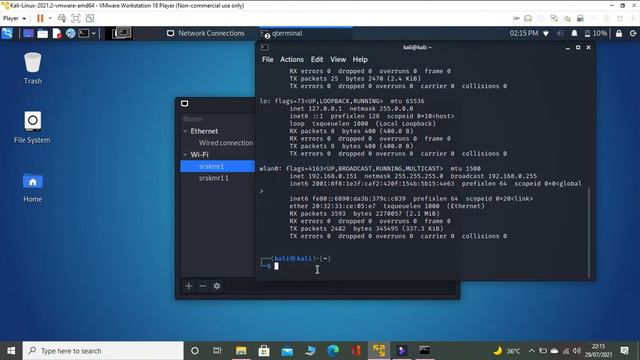The height and width of the screenshot is (360, 640).
Task: Click the VMware printer device icon
Action: click(580, 18)
